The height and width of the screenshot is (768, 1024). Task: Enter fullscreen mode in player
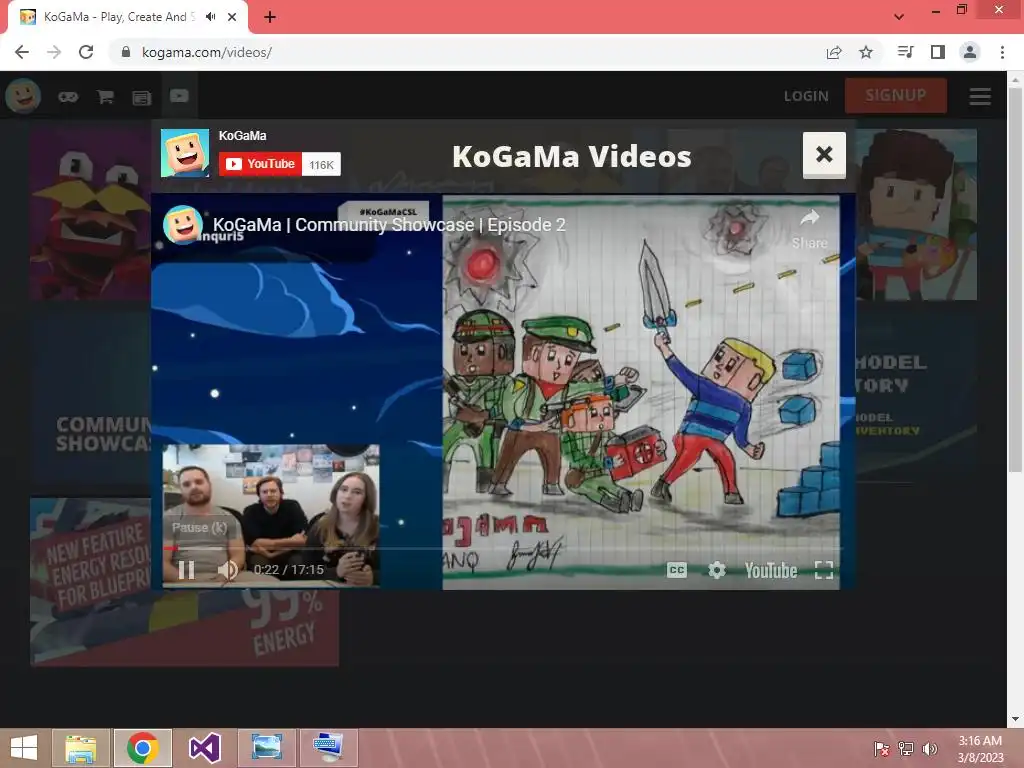tap(824, 570)
